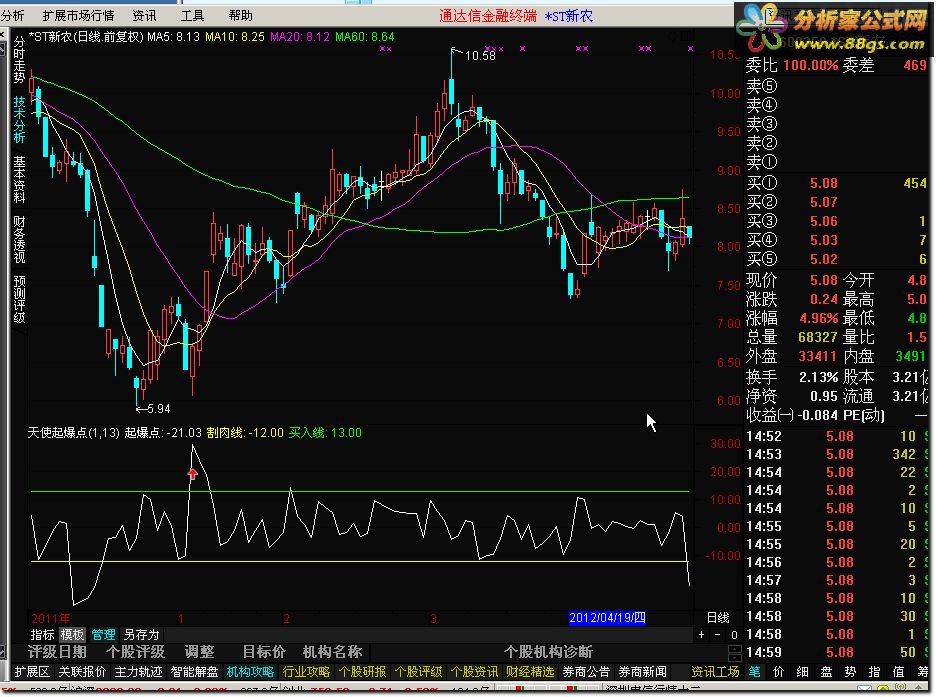The height and width of the screenshot is (697, 936).
Task: Switch to 智能解盘 tab
Action: coord(194,672)
